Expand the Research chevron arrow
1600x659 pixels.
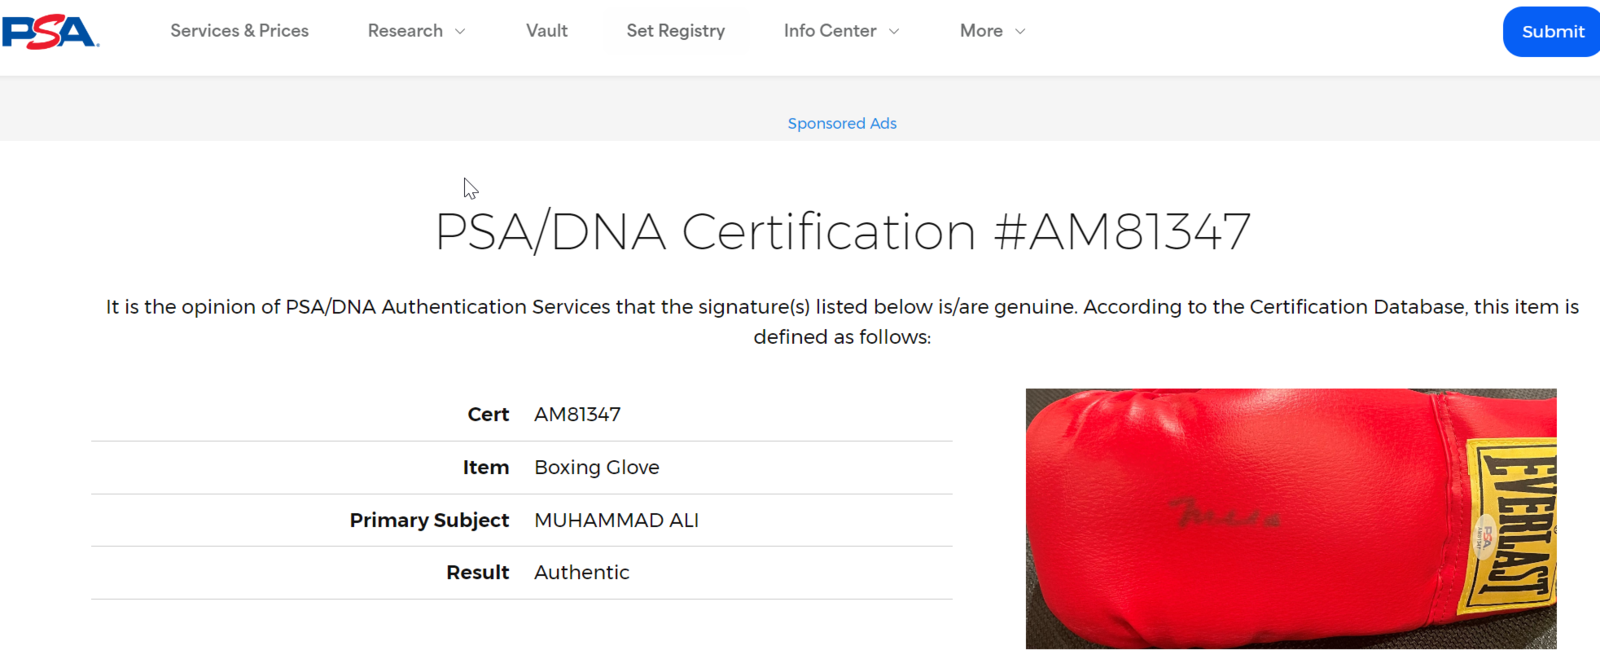click(460, 32)
